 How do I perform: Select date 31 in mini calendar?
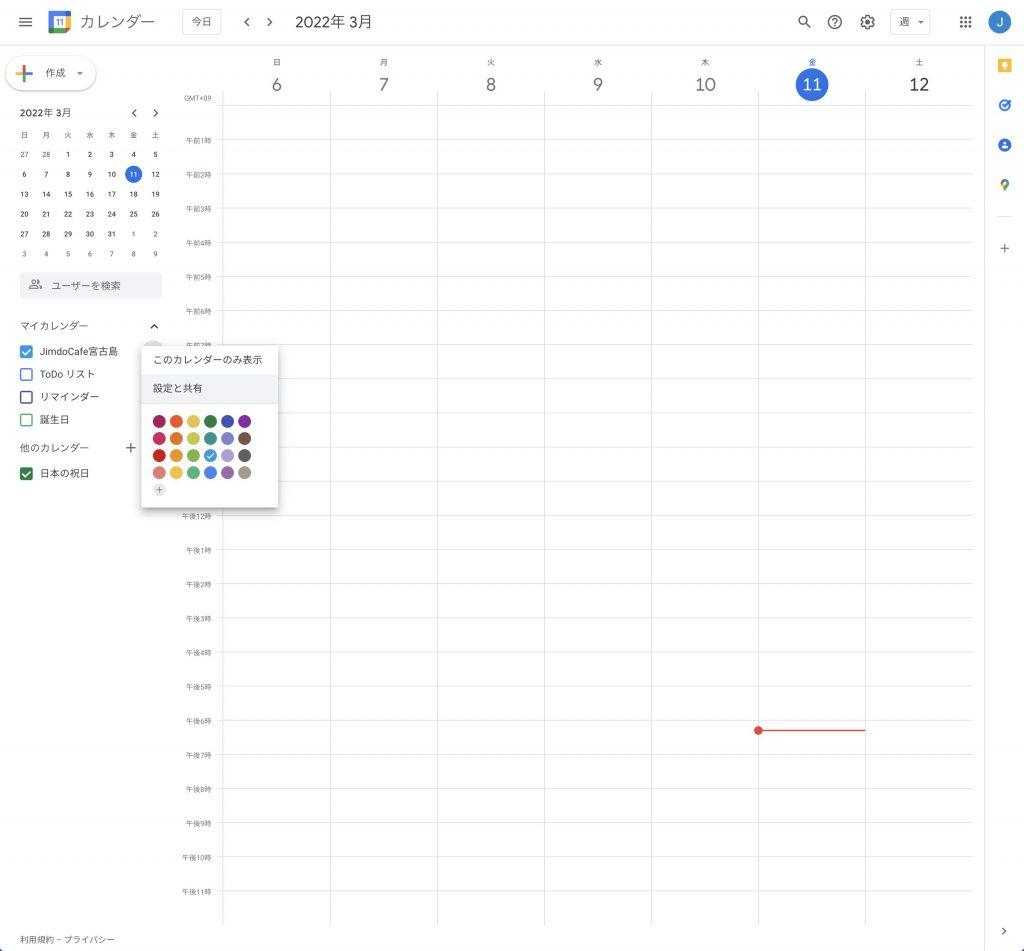(112, 234)
